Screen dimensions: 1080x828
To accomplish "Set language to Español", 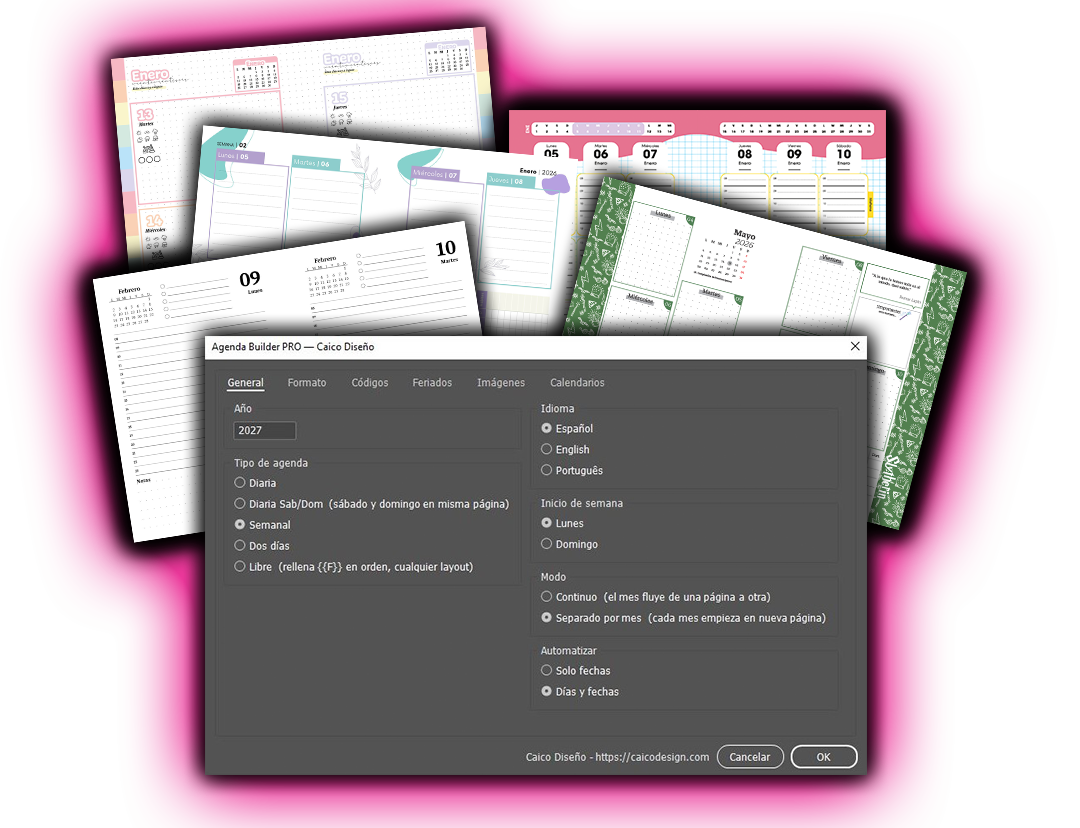I will 567,428.
